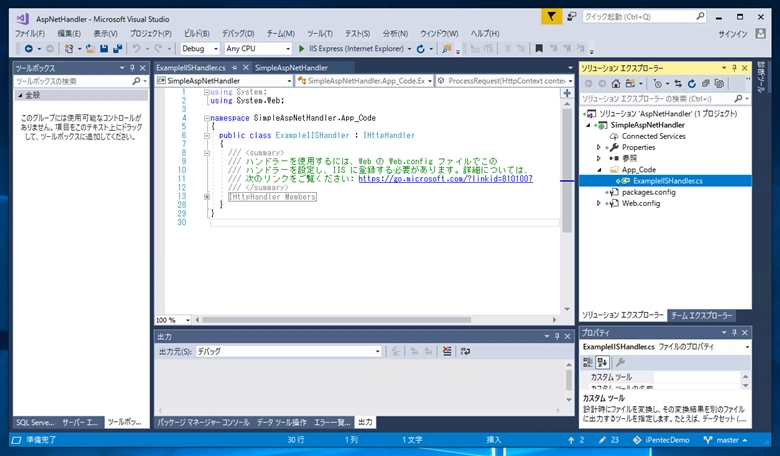Click the Find in Files toolbar icon
780x456 pixels.
pyautogui.click(x=447, y=49)
